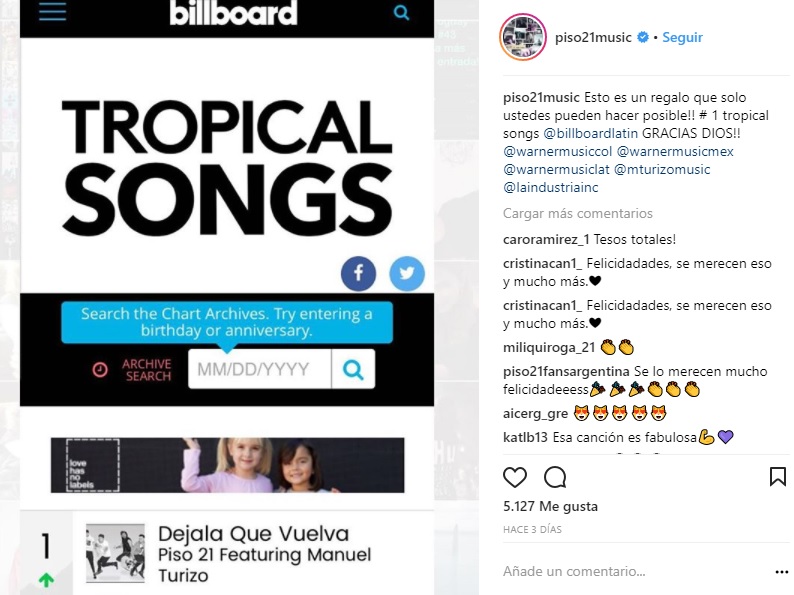
Task: Click the Billboard header search magnifier
Action: pos(401,12)
